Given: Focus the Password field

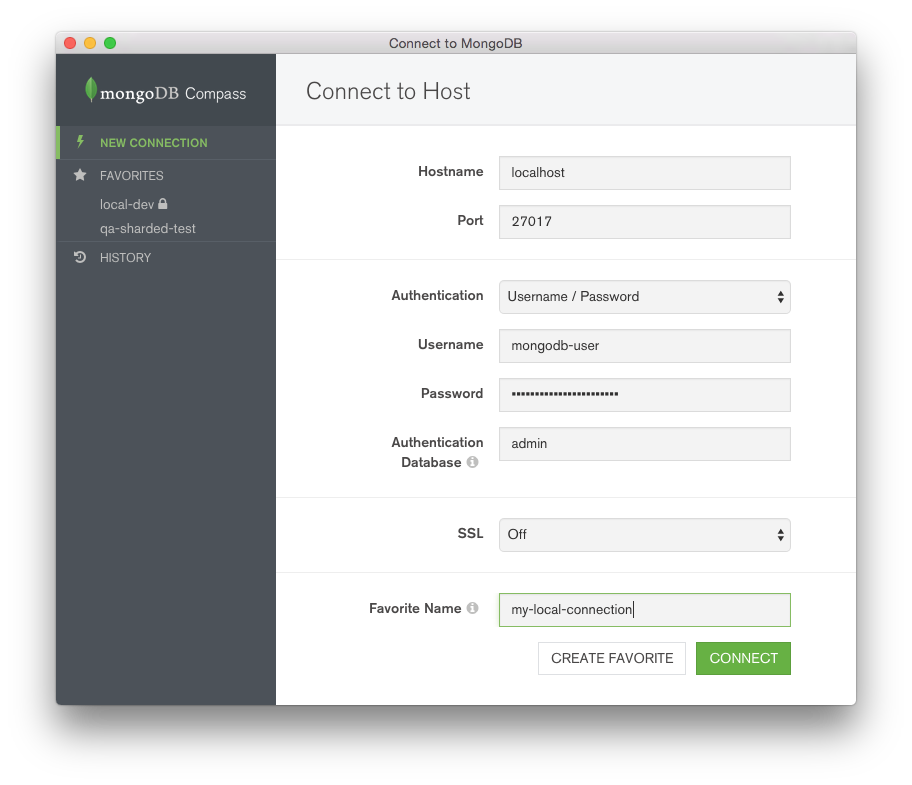Looking at the screenshot, I should coord(644,395).
